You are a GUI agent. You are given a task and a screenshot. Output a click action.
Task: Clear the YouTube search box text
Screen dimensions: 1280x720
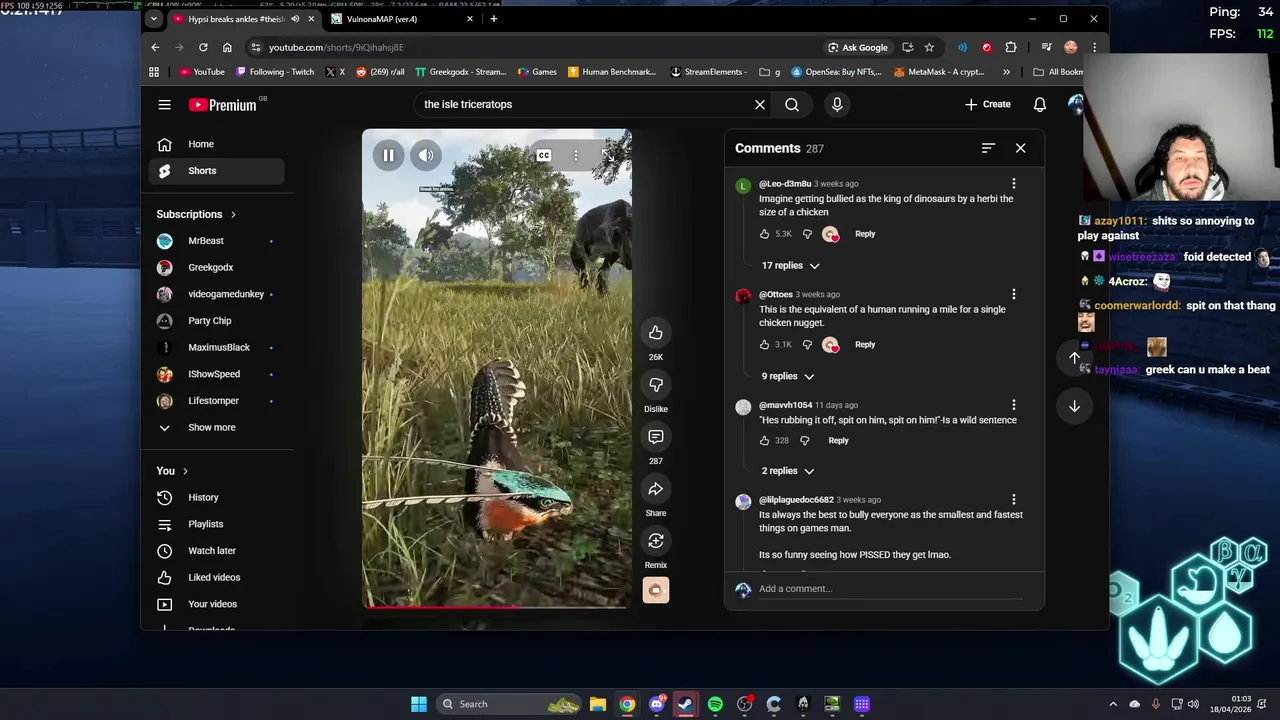coord(760,104)
